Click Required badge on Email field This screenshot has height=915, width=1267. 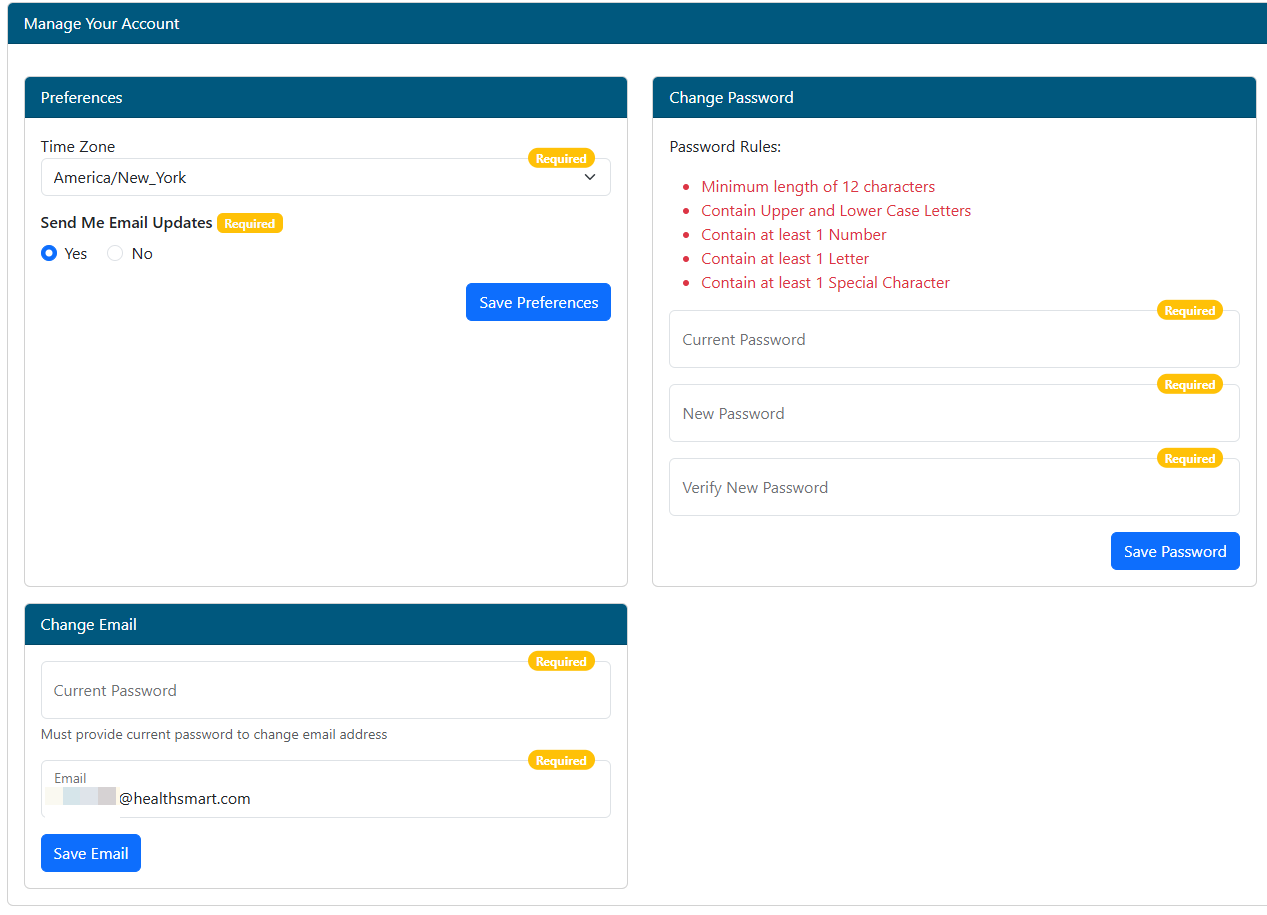click(561, 761)
